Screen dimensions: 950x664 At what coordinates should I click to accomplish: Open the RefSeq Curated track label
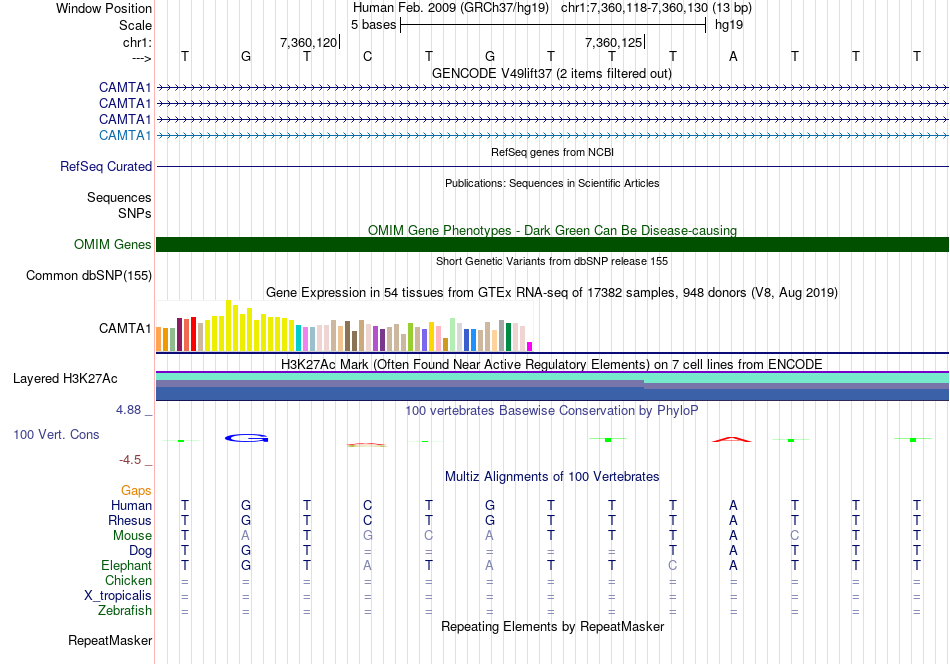[x=106, y=166]
